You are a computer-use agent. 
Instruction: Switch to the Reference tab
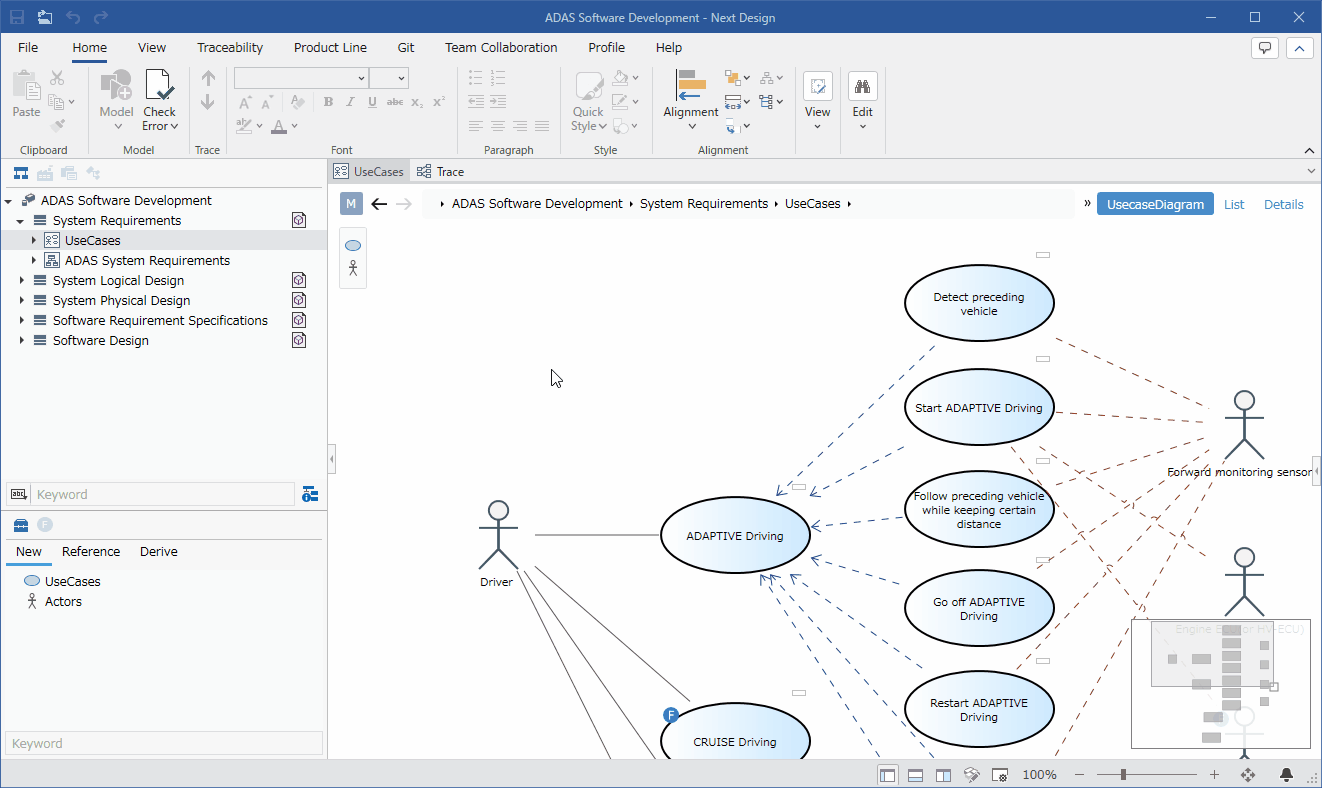[x=91, y=552]
